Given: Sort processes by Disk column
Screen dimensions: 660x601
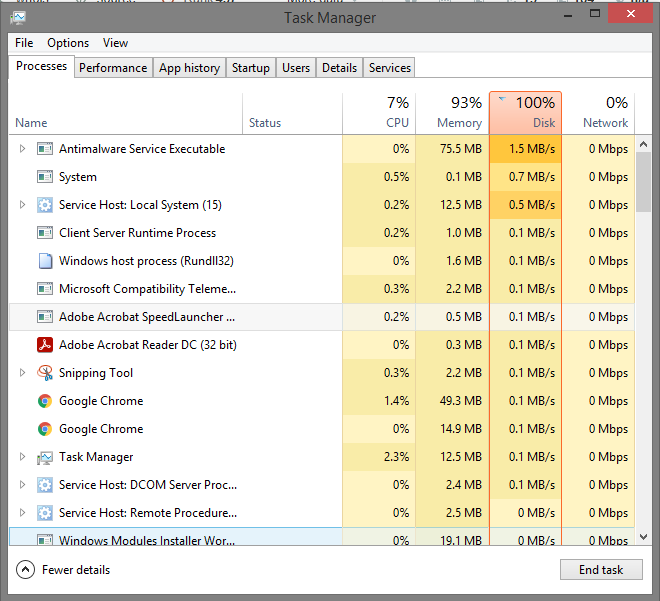Looking at the screenshot, I should [525, 114].
